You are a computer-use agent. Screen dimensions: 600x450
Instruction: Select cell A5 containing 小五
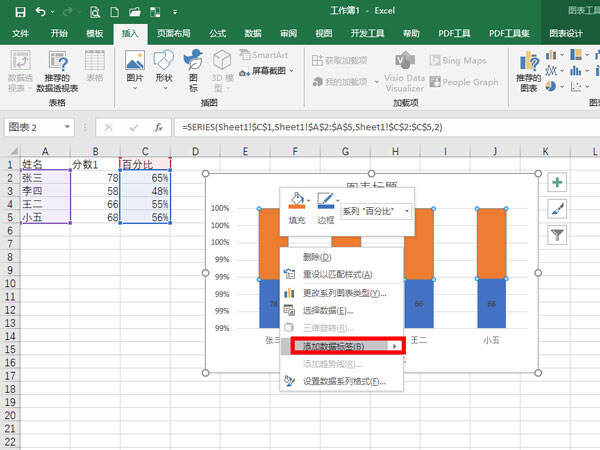click(45, 217)
